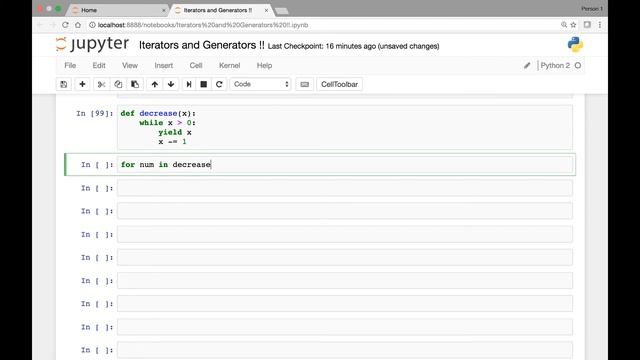Screen dimensions: 640x360
Task: Click the browser extension icon beside the star
Action: coord(587,25)
